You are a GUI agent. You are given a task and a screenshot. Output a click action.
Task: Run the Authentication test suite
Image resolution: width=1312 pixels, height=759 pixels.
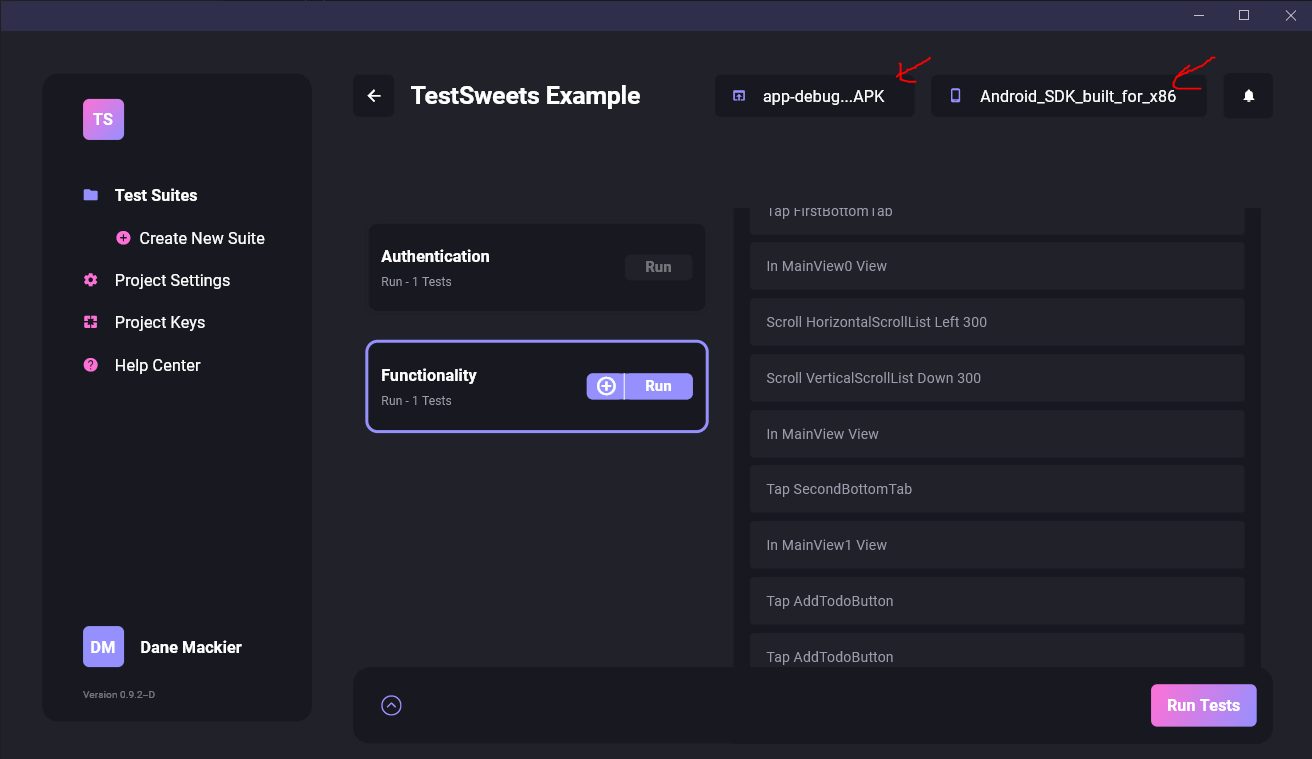(658, 267)
